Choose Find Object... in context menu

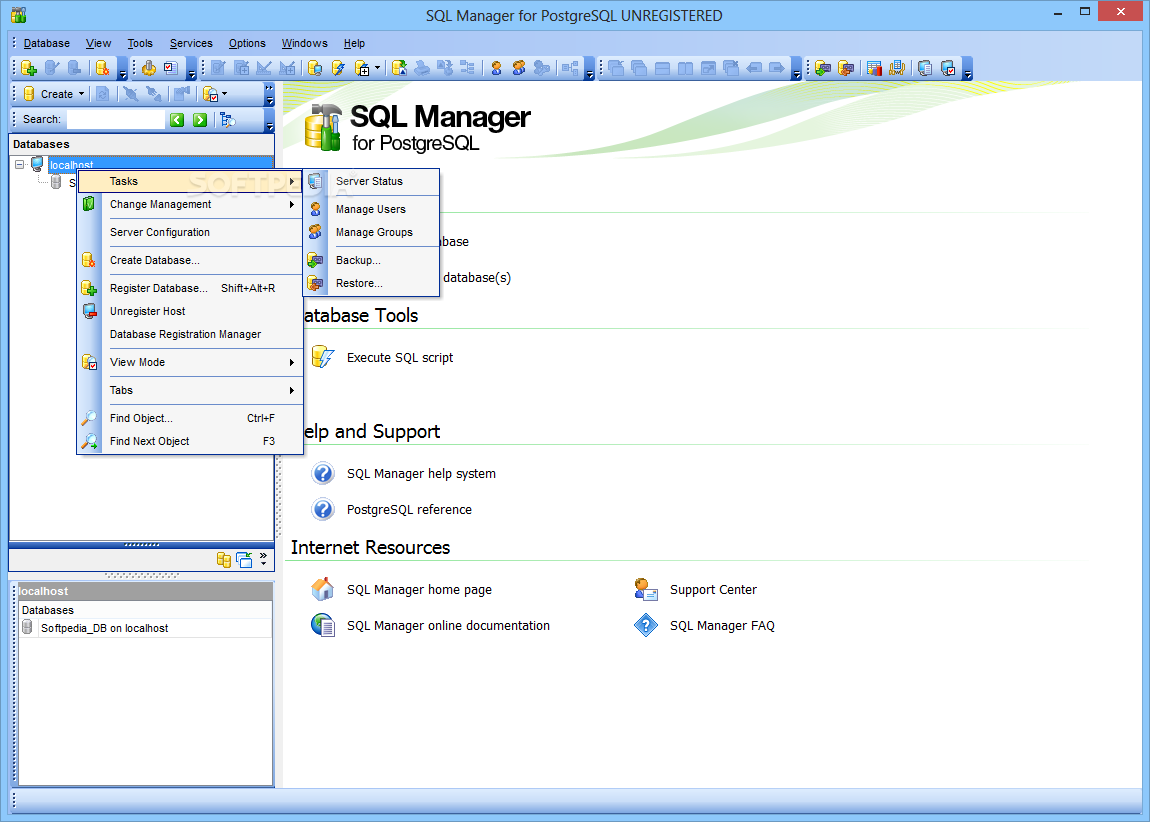click(x=190, y=418)
